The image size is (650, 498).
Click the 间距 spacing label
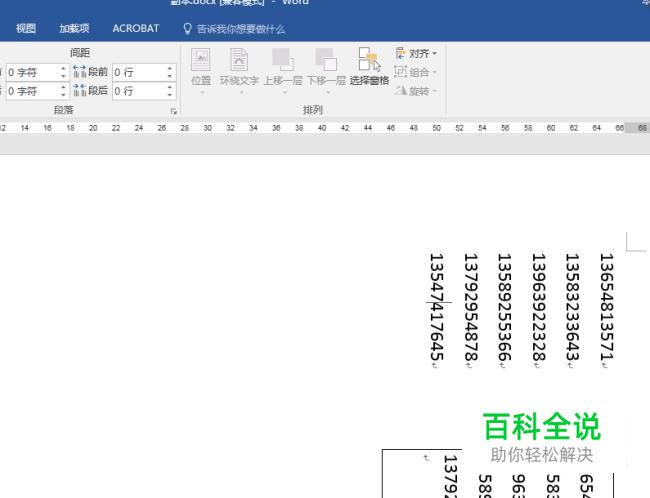tap(80, 53)
